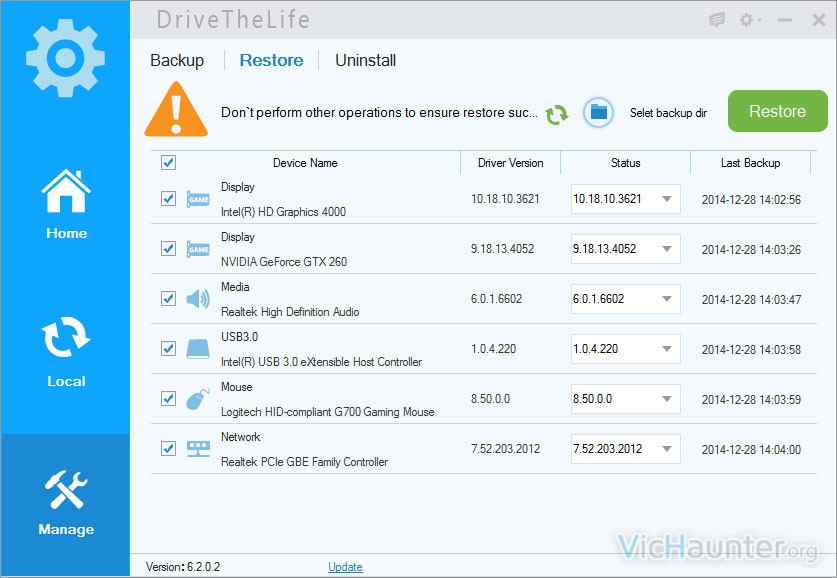This screenshot has width=837, height=578.
Task: Click the 2014-12-28 14:03:26 backup time
Action: click(x=751, y=250)
